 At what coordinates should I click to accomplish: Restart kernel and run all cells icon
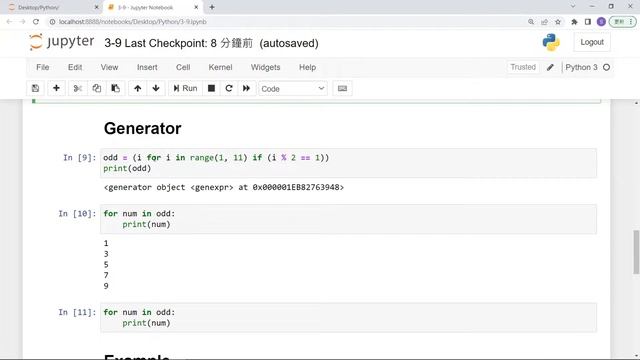(x=247, y=88)
